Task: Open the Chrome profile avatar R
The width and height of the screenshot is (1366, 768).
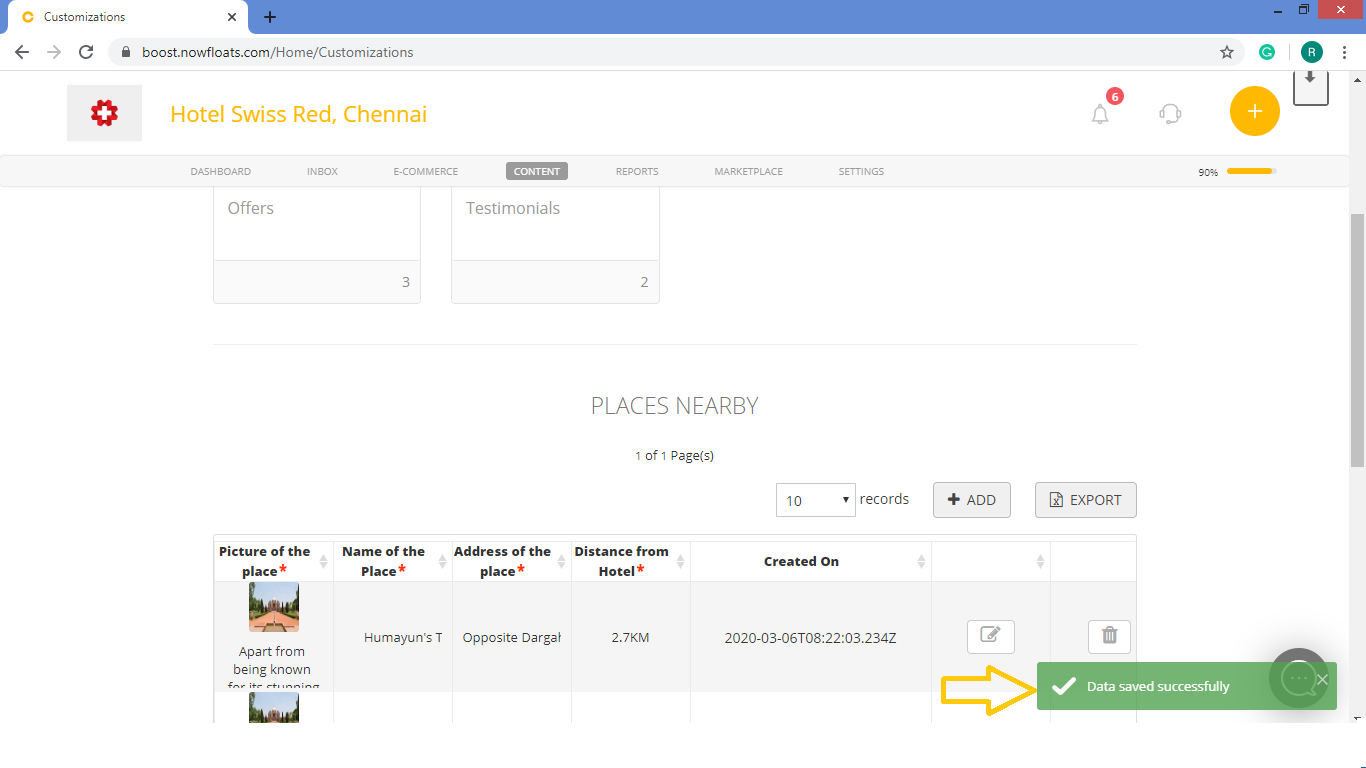Action: [x=1311, y=52]
